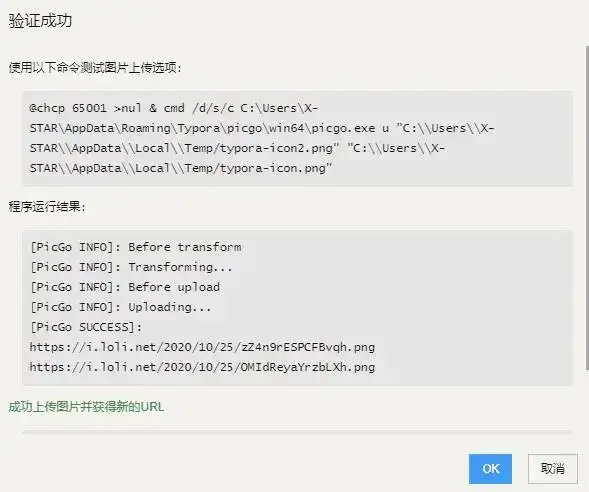This screenshot has height=492, width=589.
Task: Click the zZ4n9rESPCFBvqh.png URL
Action: click(x=202, y=347)
